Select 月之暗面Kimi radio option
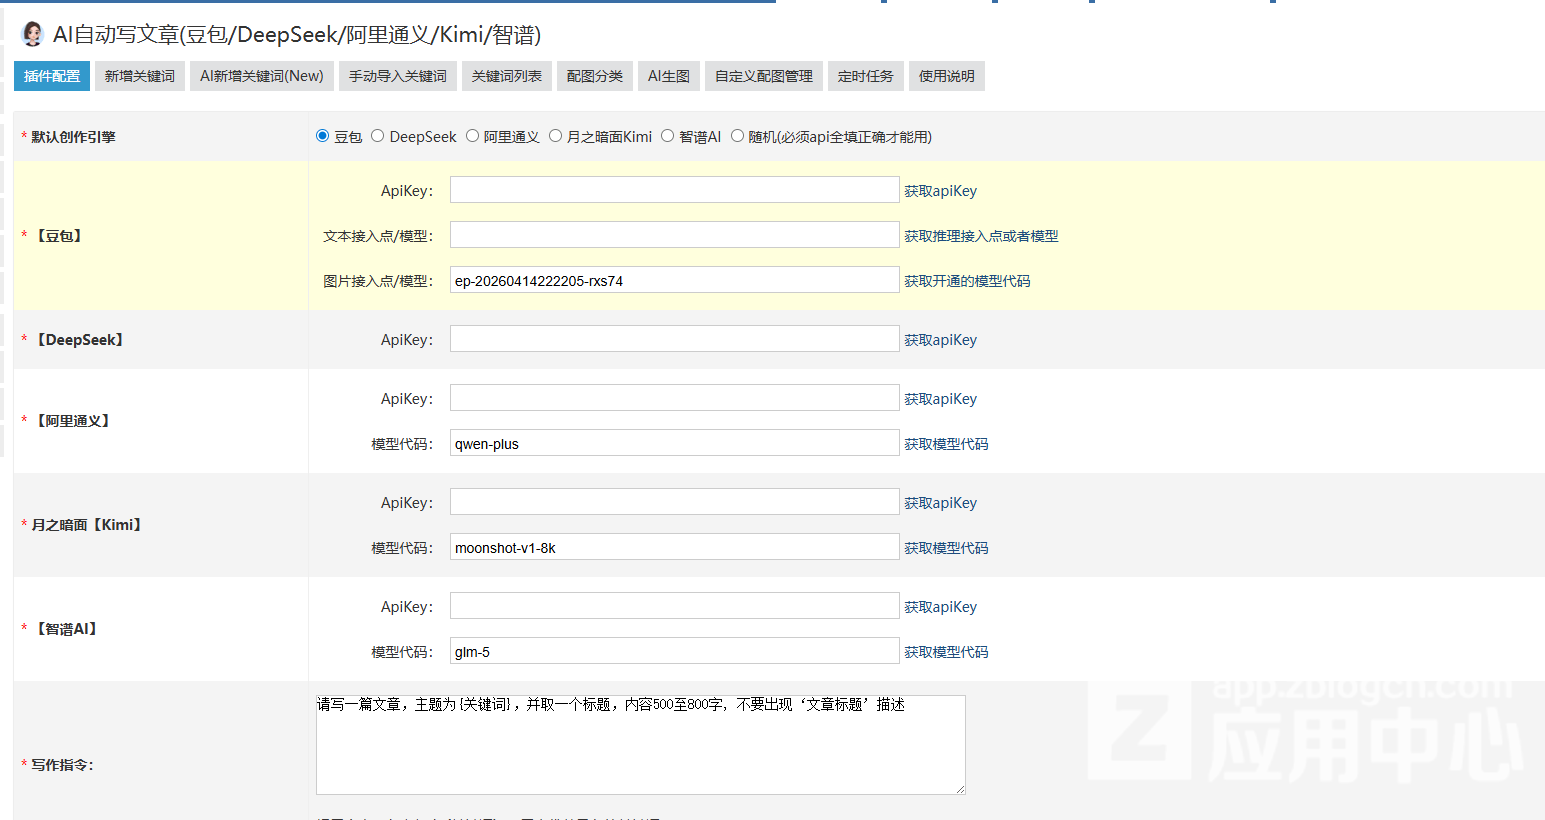 556,136
